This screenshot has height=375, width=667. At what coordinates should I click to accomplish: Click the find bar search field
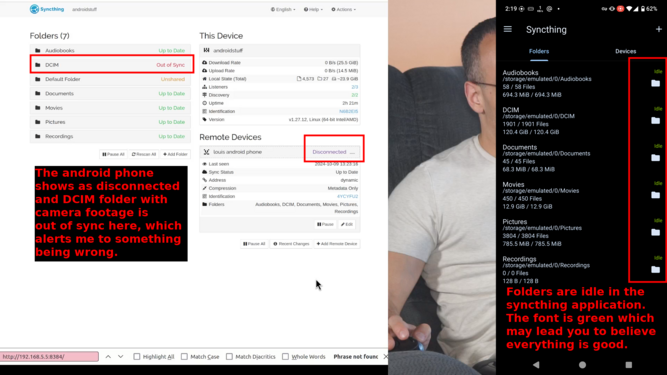click(49, 356)
